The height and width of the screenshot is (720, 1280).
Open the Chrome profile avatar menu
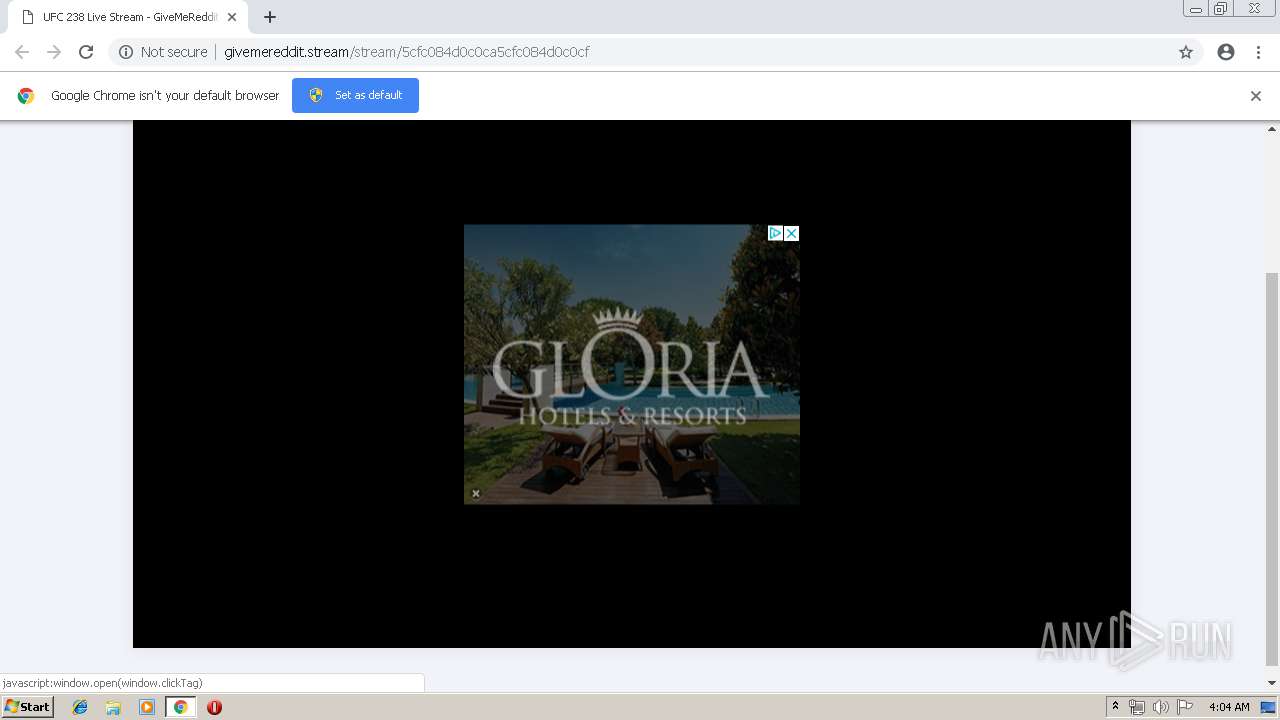1226,52
